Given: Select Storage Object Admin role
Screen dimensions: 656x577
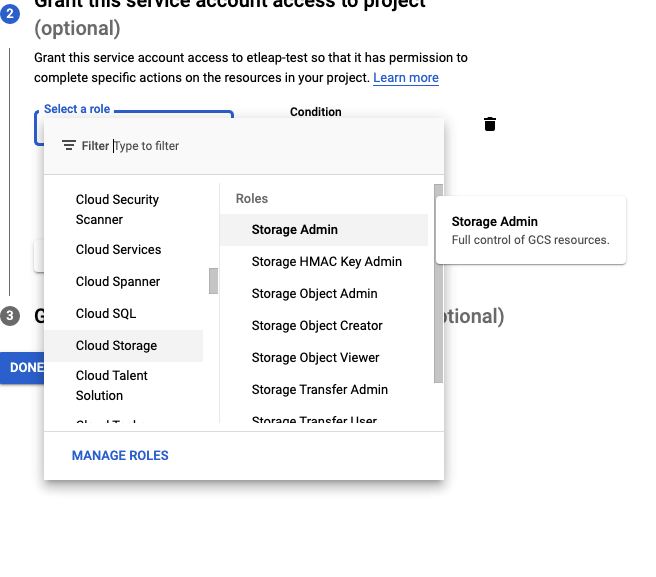Looking at the screenshot, I should [314, 293].
